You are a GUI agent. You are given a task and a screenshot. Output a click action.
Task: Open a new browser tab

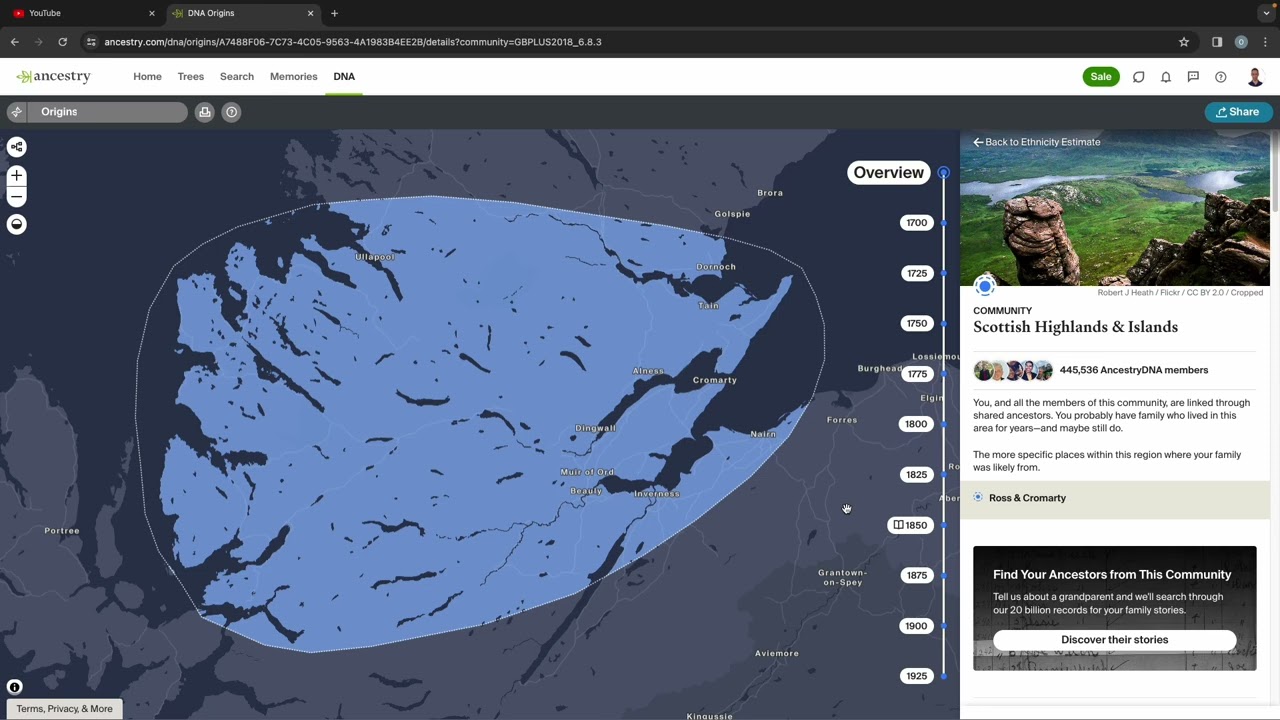point(334,13)
